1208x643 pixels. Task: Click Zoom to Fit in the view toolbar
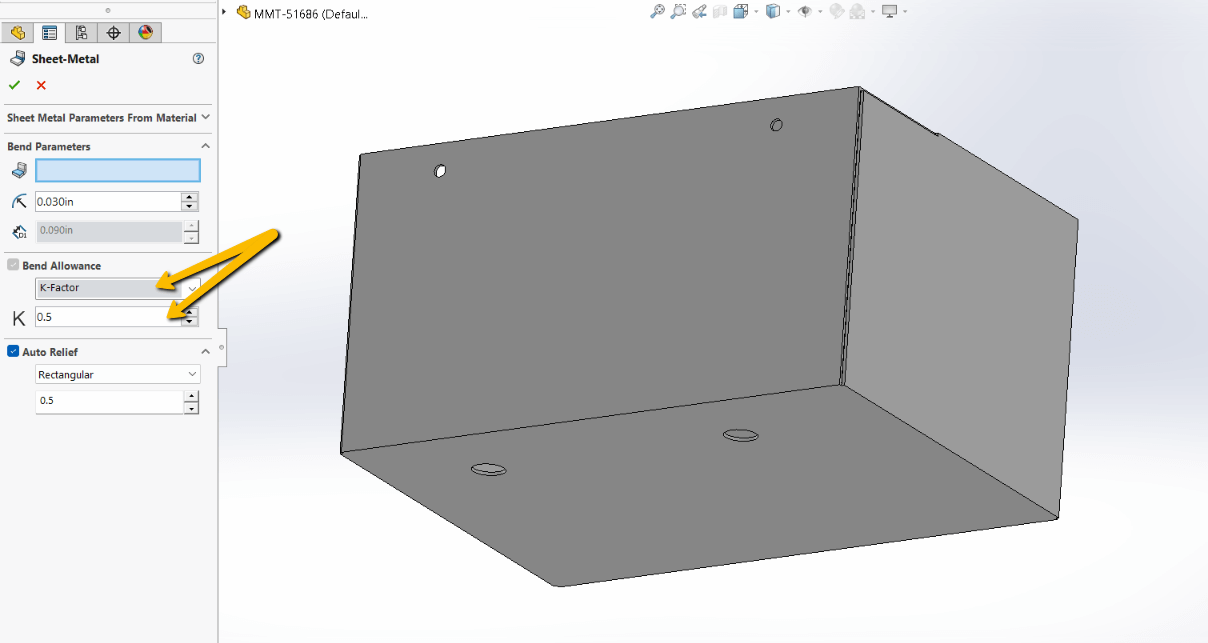(657, 11)
